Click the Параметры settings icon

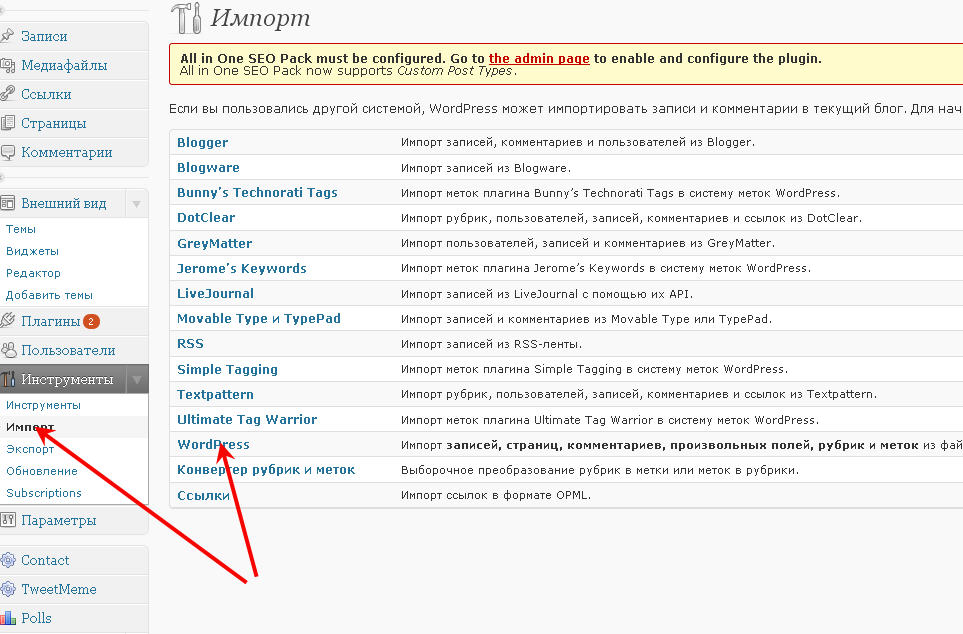tap(7, 520)
